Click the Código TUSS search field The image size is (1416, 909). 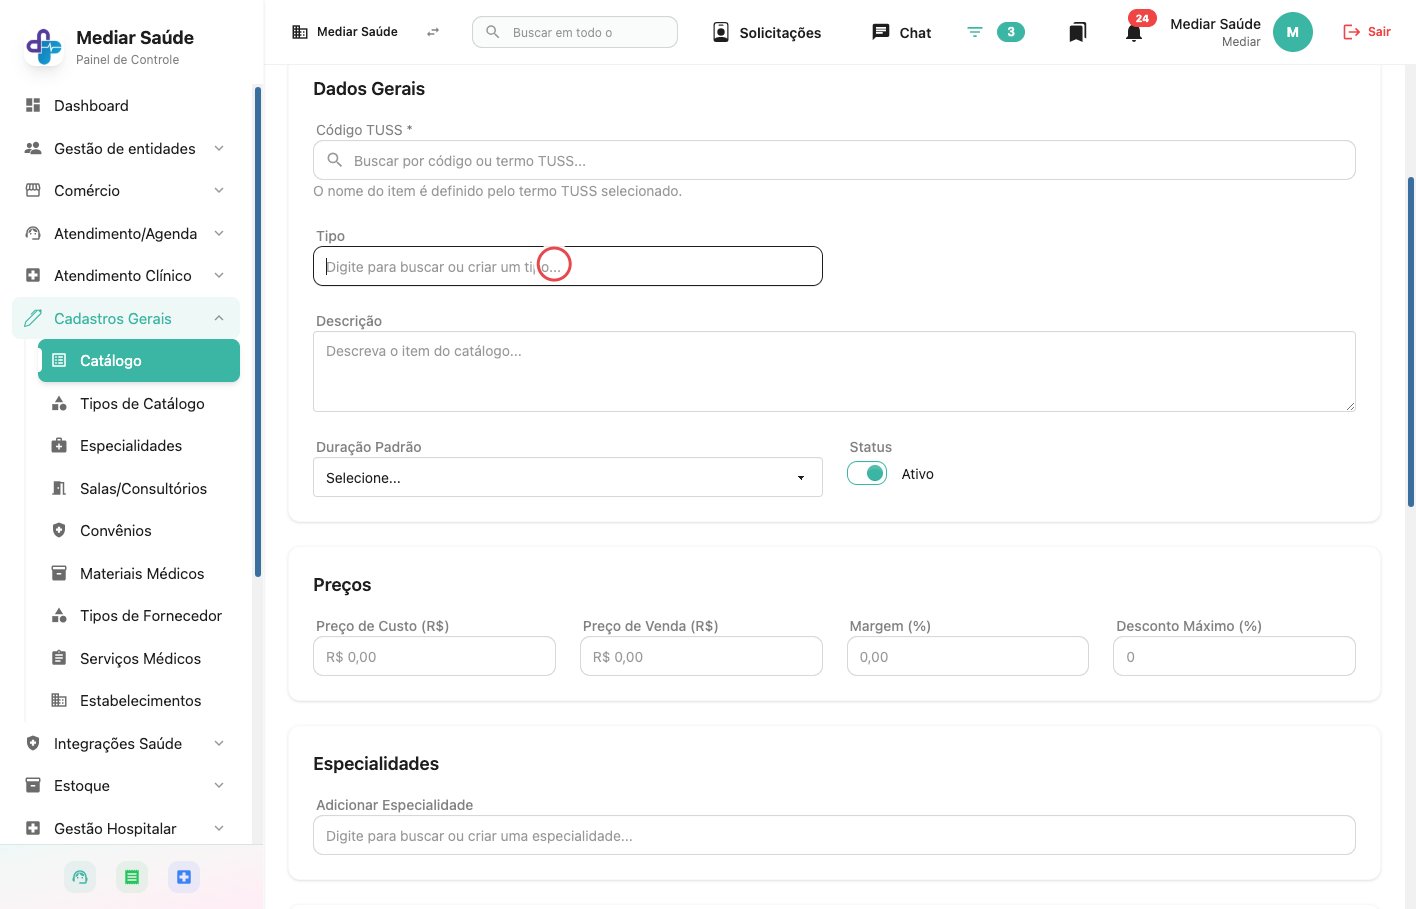click(834, 160)
